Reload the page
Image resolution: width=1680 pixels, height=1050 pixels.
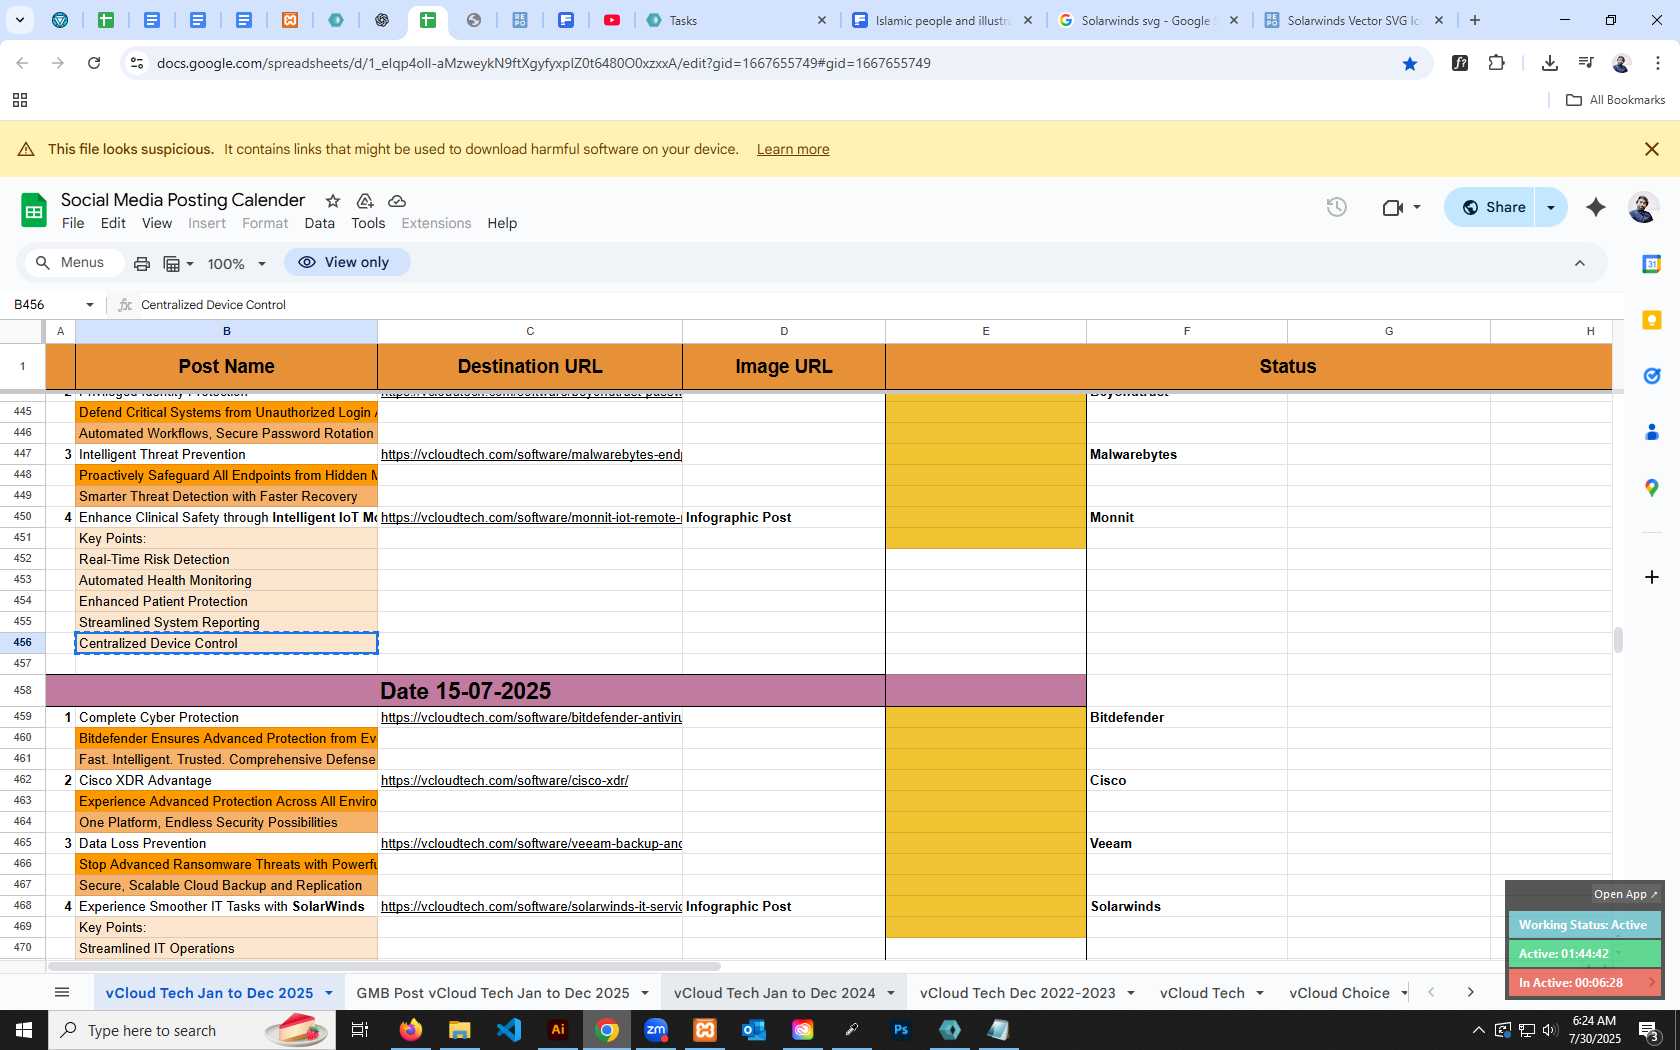pyautogui.click(x=94, y=63)
